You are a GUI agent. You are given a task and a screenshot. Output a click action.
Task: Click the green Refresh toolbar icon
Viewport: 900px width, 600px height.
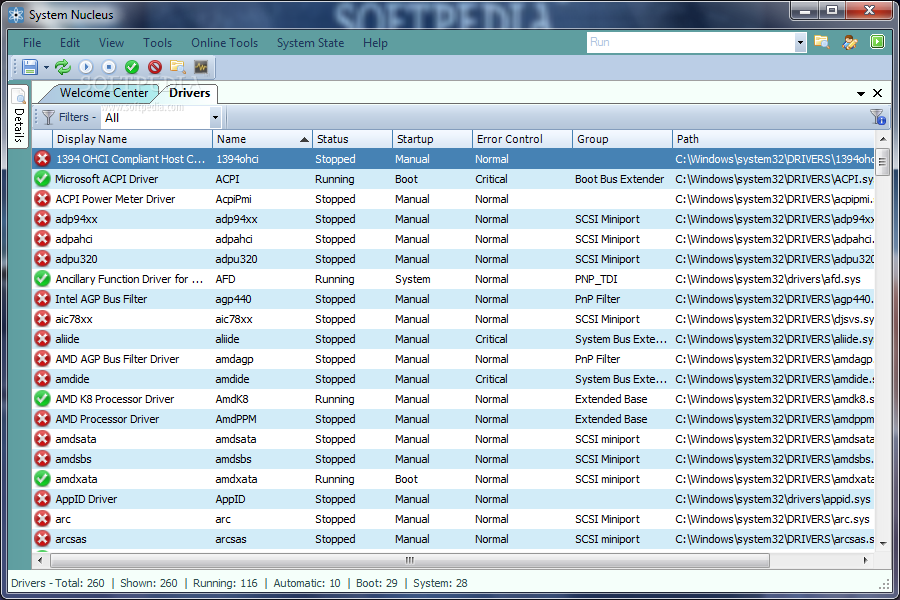click(63, 67)
